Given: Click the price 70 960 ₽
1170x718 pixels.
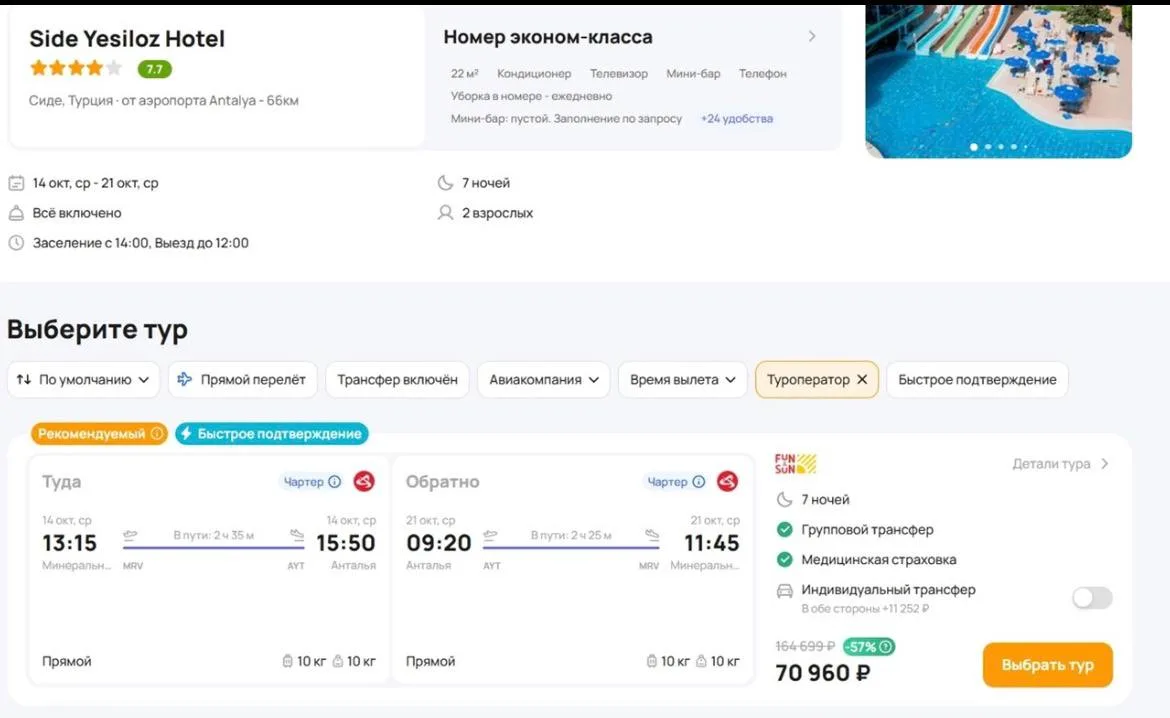Looking at the screenshot, I should pos(822,673).
